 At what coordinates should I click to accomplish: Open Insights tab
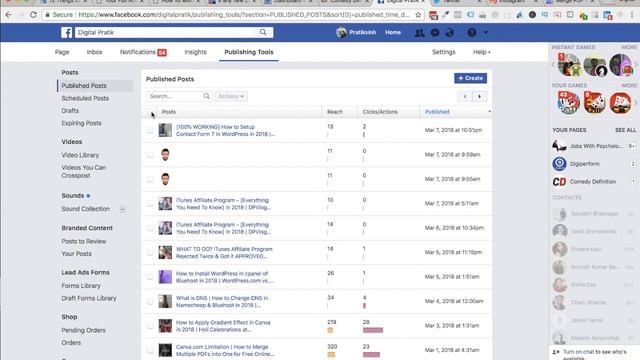(196, 52)
